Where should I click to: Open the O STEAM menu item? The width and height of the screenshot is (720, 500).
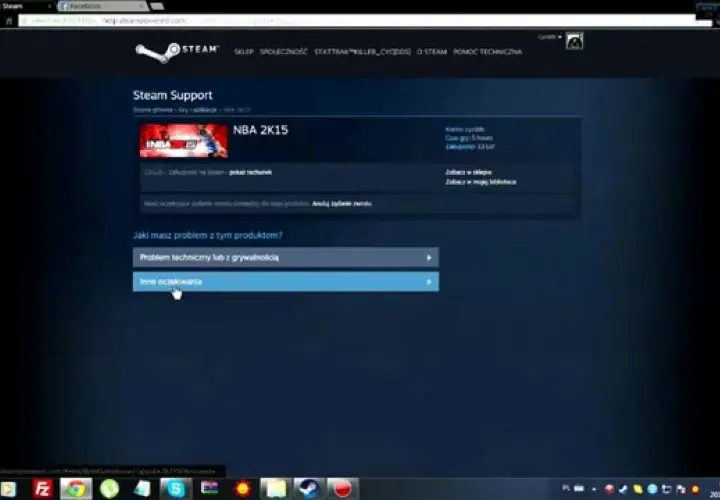pos(432,52)
